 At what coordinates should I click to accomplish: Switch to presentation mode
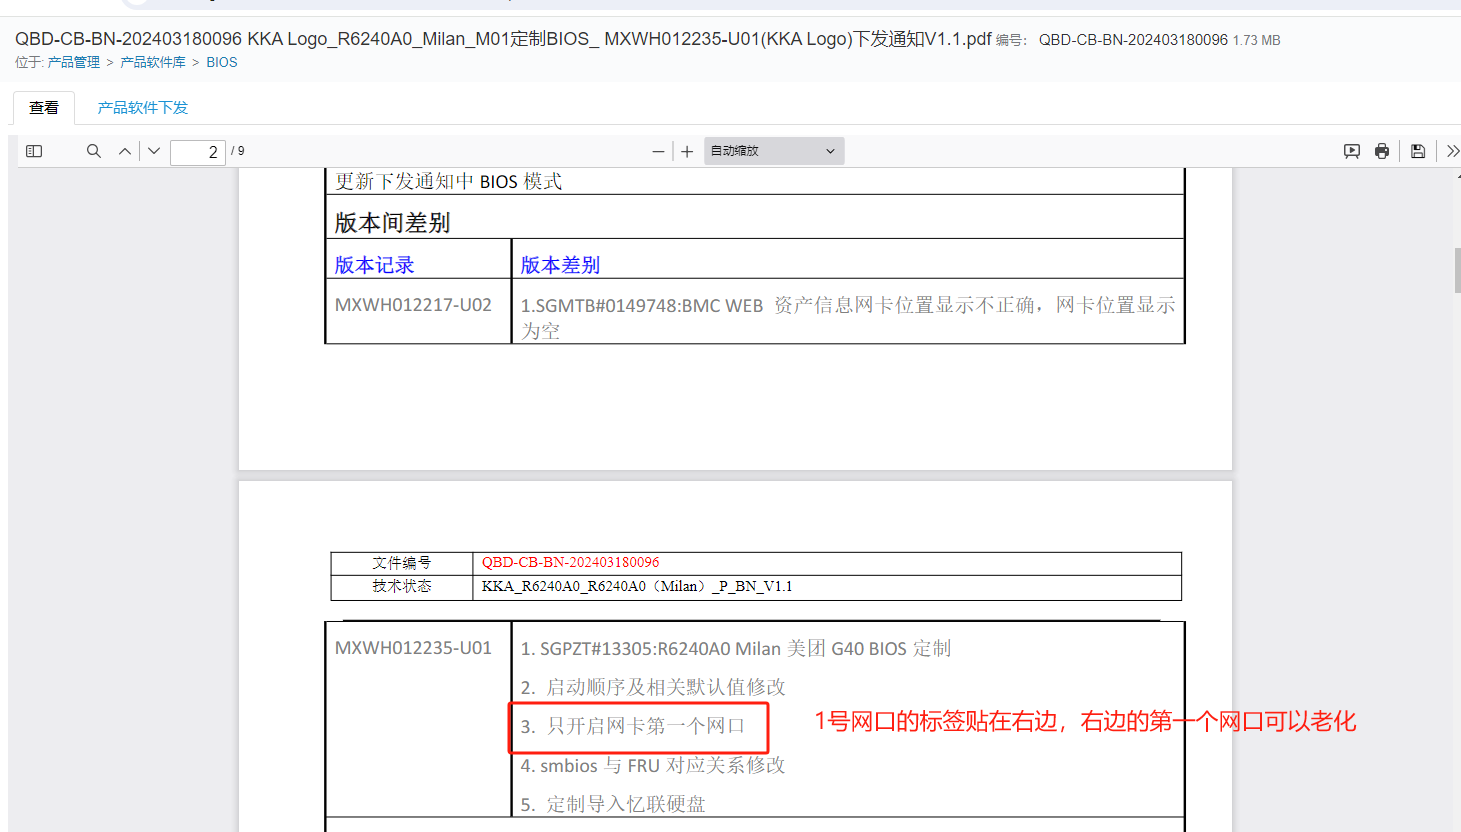[1351, 151]
